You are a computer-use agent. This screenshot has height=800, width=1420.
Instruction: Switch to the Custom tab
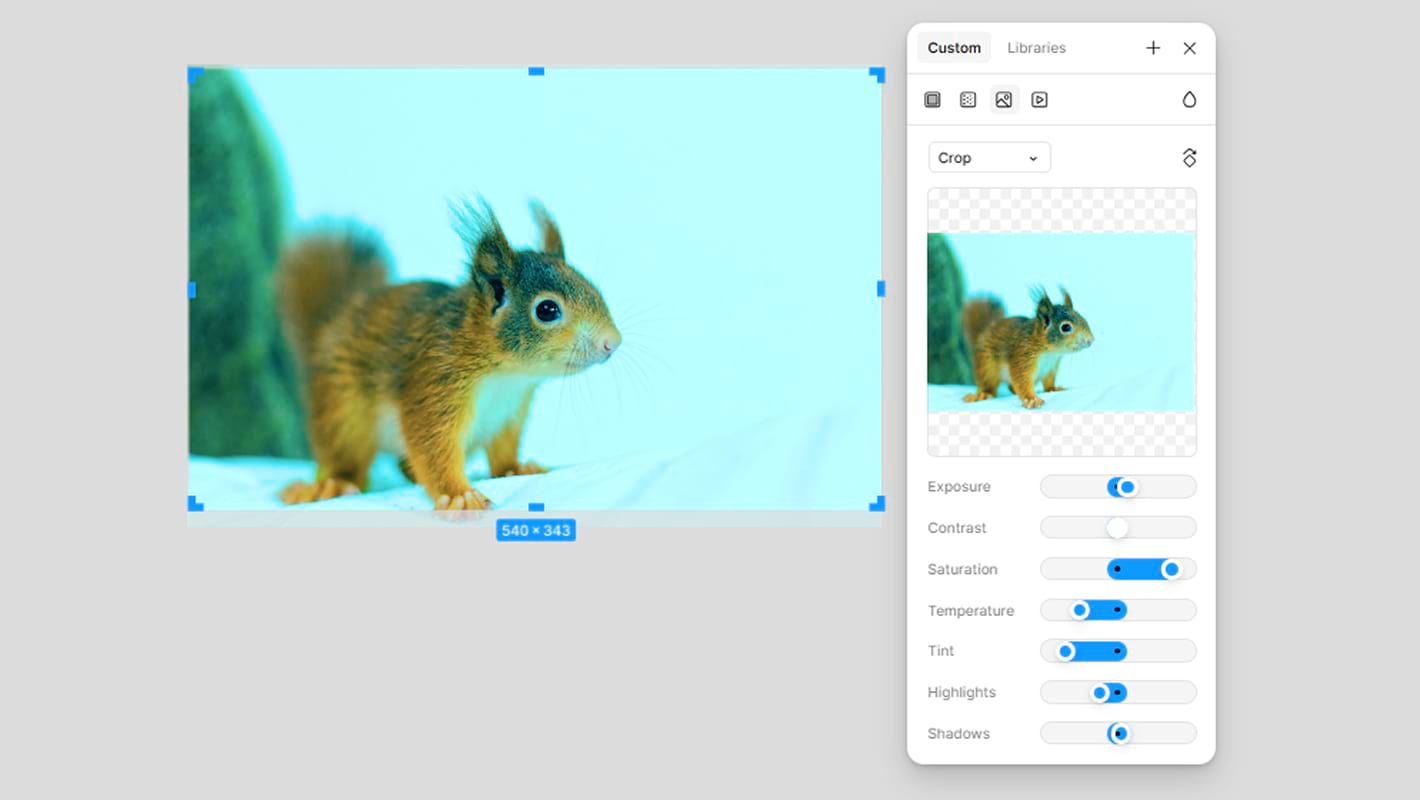[954, 48]
